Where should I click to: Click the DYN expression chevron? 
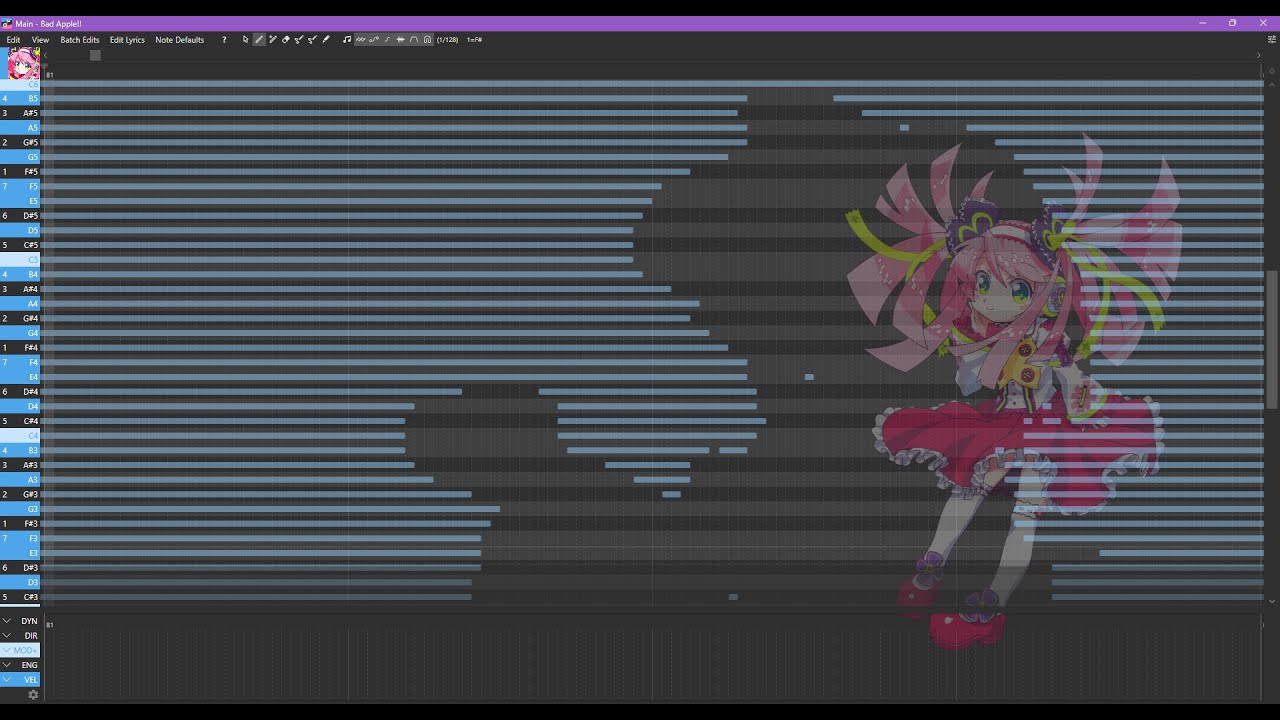click(7, 621)
